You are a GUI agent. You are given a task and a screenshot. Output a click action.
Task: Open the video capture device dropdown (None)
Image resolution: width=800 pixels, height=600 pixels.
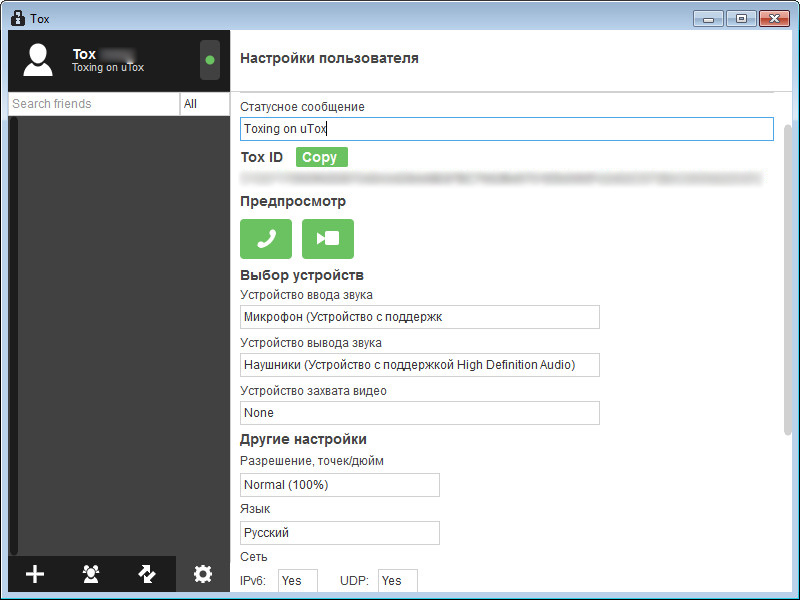[x=420, y=413]
